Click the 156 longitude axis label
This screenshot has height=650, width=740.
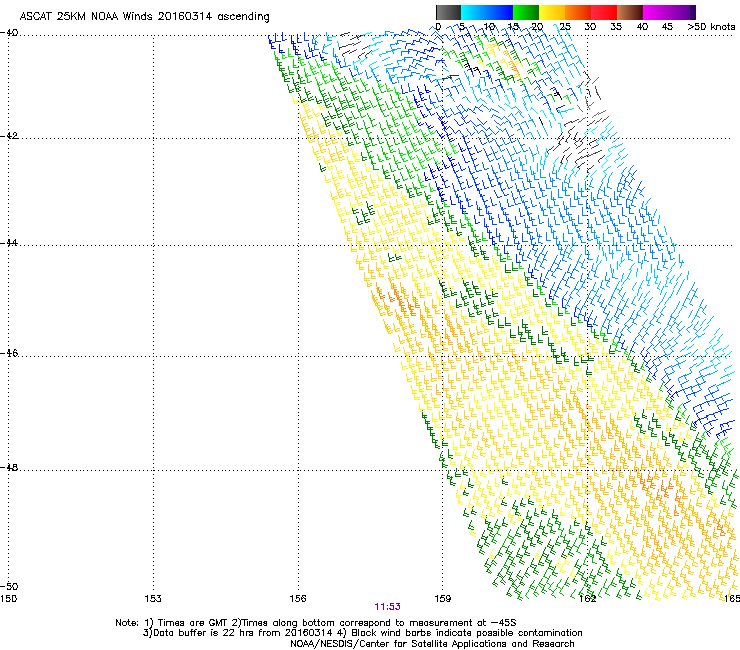(298, 599)
